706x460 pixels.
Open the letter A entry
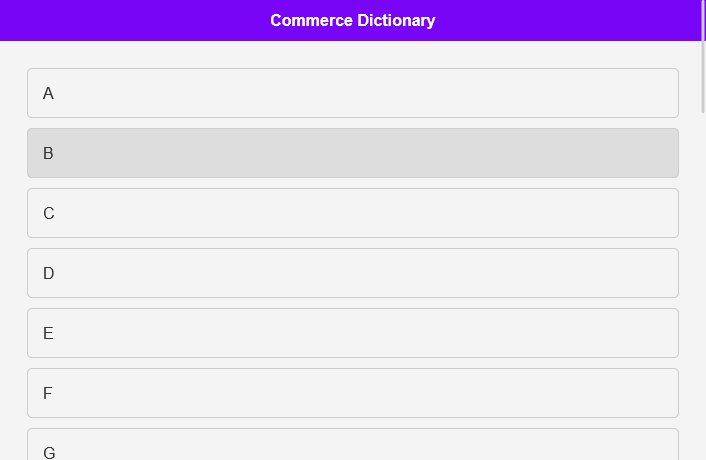(352, 93)
